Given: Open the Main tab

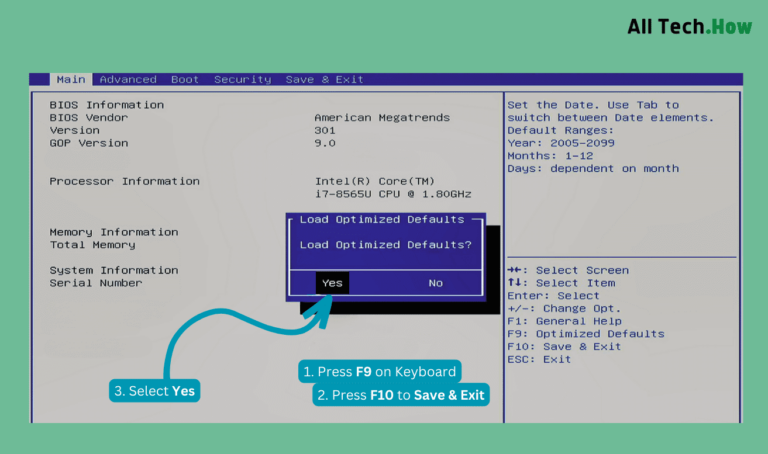Looking at the screenshot, I should (x=70, y=80).
